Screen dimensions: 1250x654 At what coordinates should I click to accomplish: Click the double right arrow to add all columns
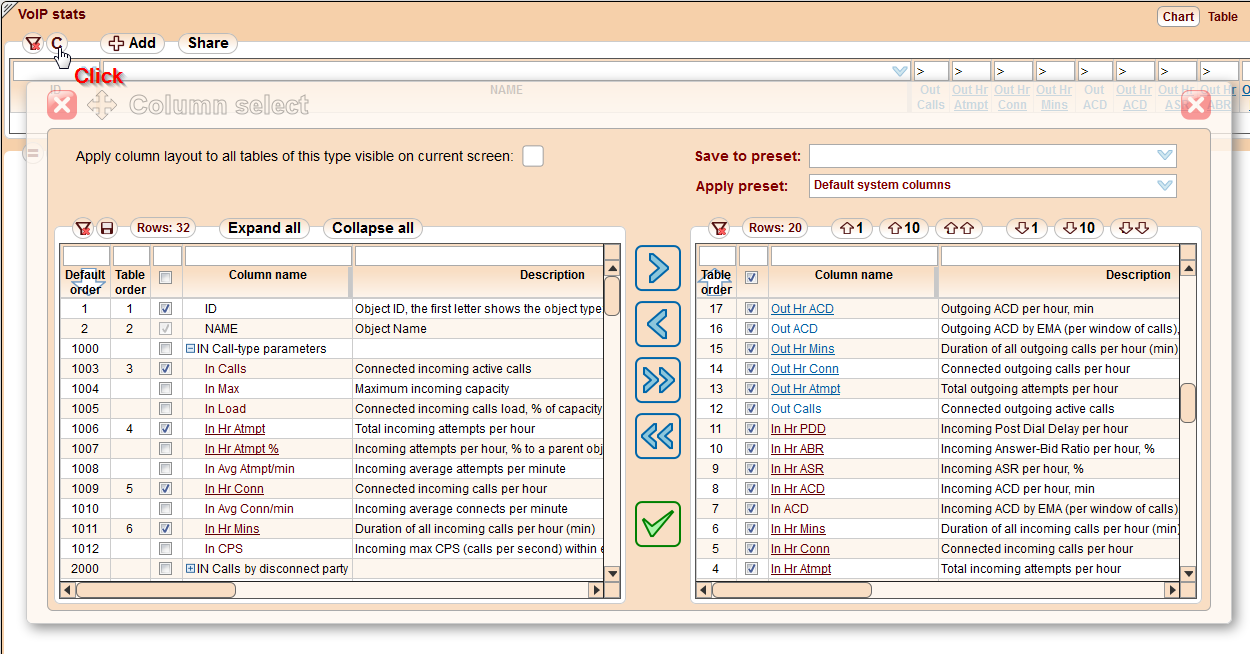[657, 380]
